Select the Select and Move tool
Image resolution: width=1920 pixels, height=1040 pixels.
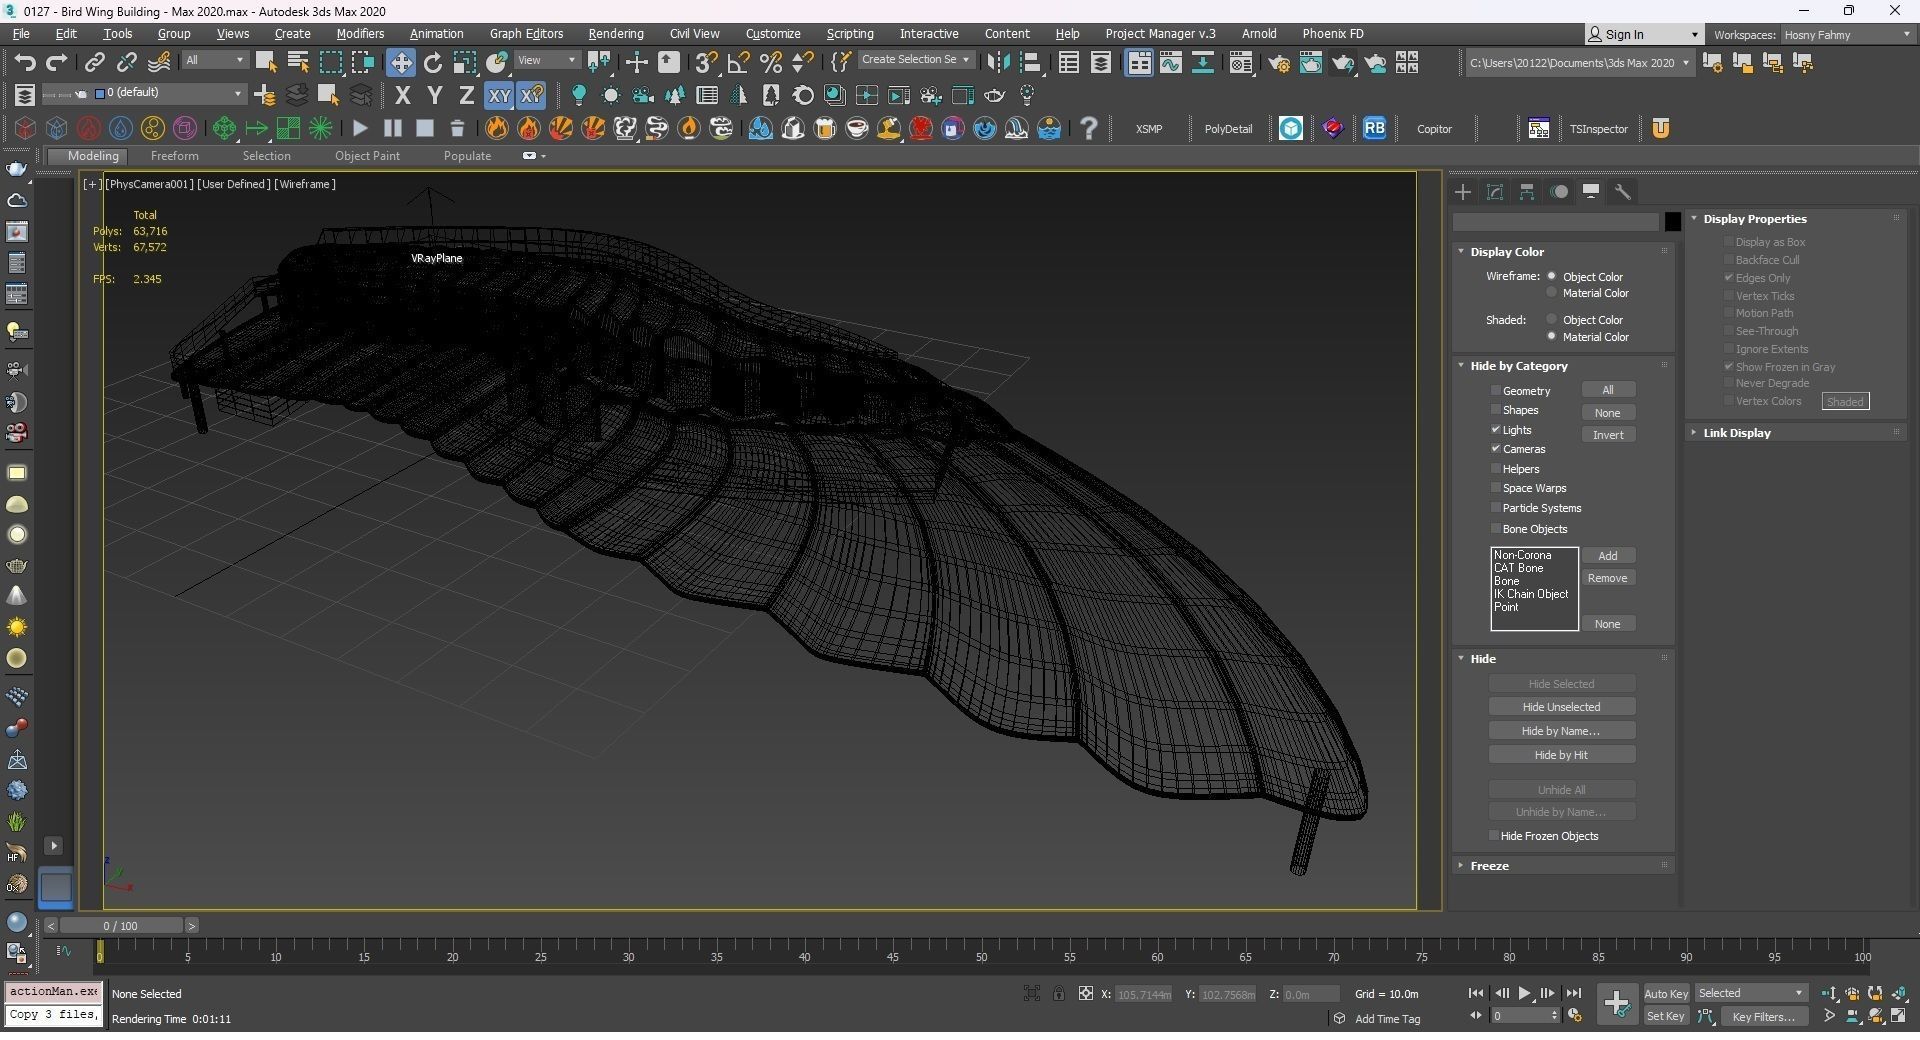click(x=401, y=62)
